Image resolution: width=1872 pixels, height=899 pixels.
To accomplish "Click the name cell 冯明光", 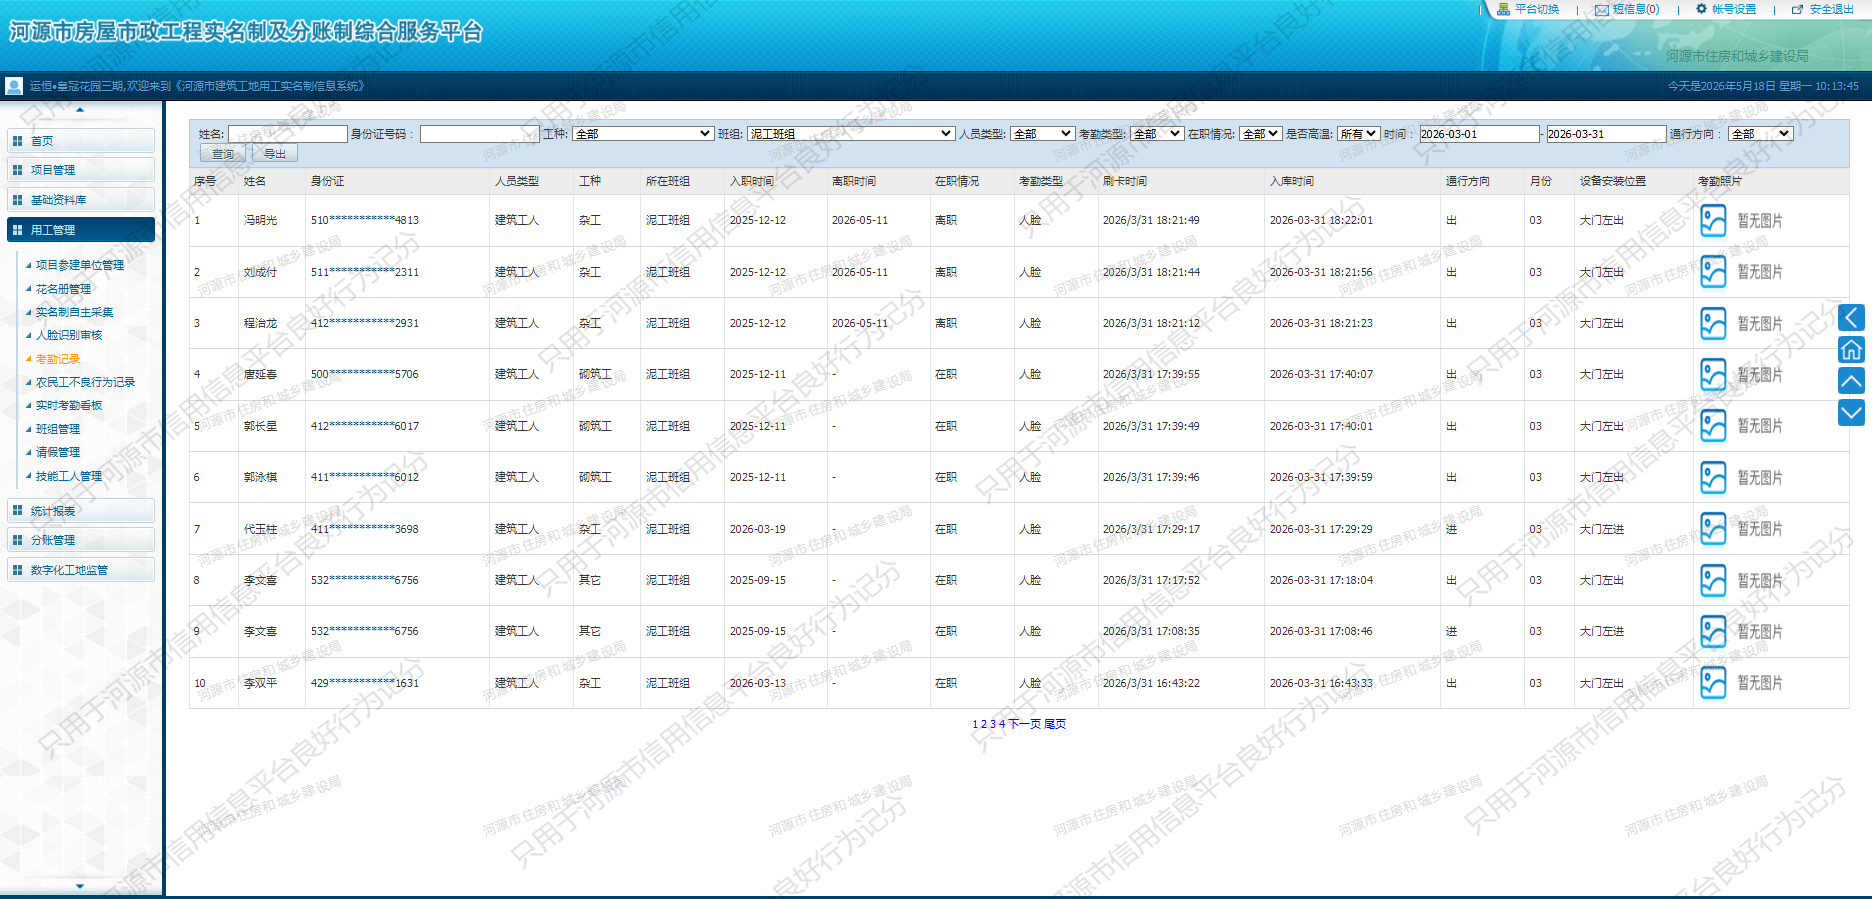I will click(261, 220).
